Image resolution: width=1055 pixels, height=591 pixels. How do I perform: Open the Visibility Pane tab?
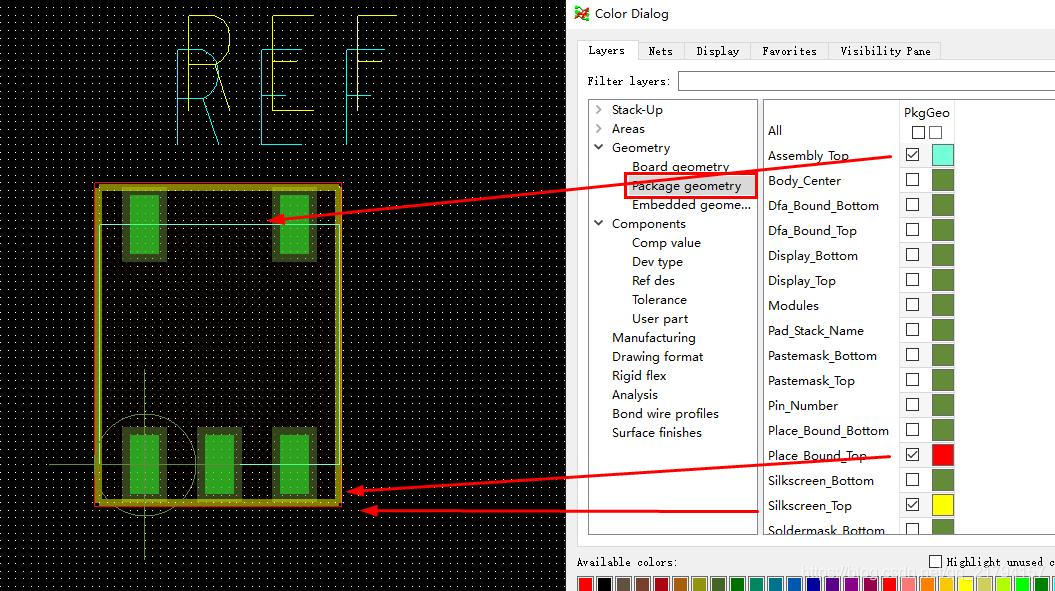point(885,51)
